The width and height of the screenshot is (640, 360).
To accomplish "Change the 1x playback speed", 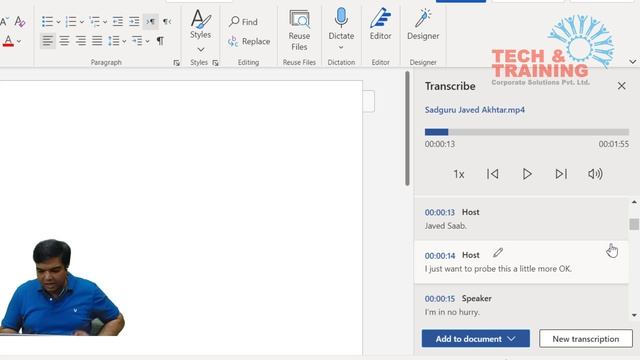I will tap(459, 174).
